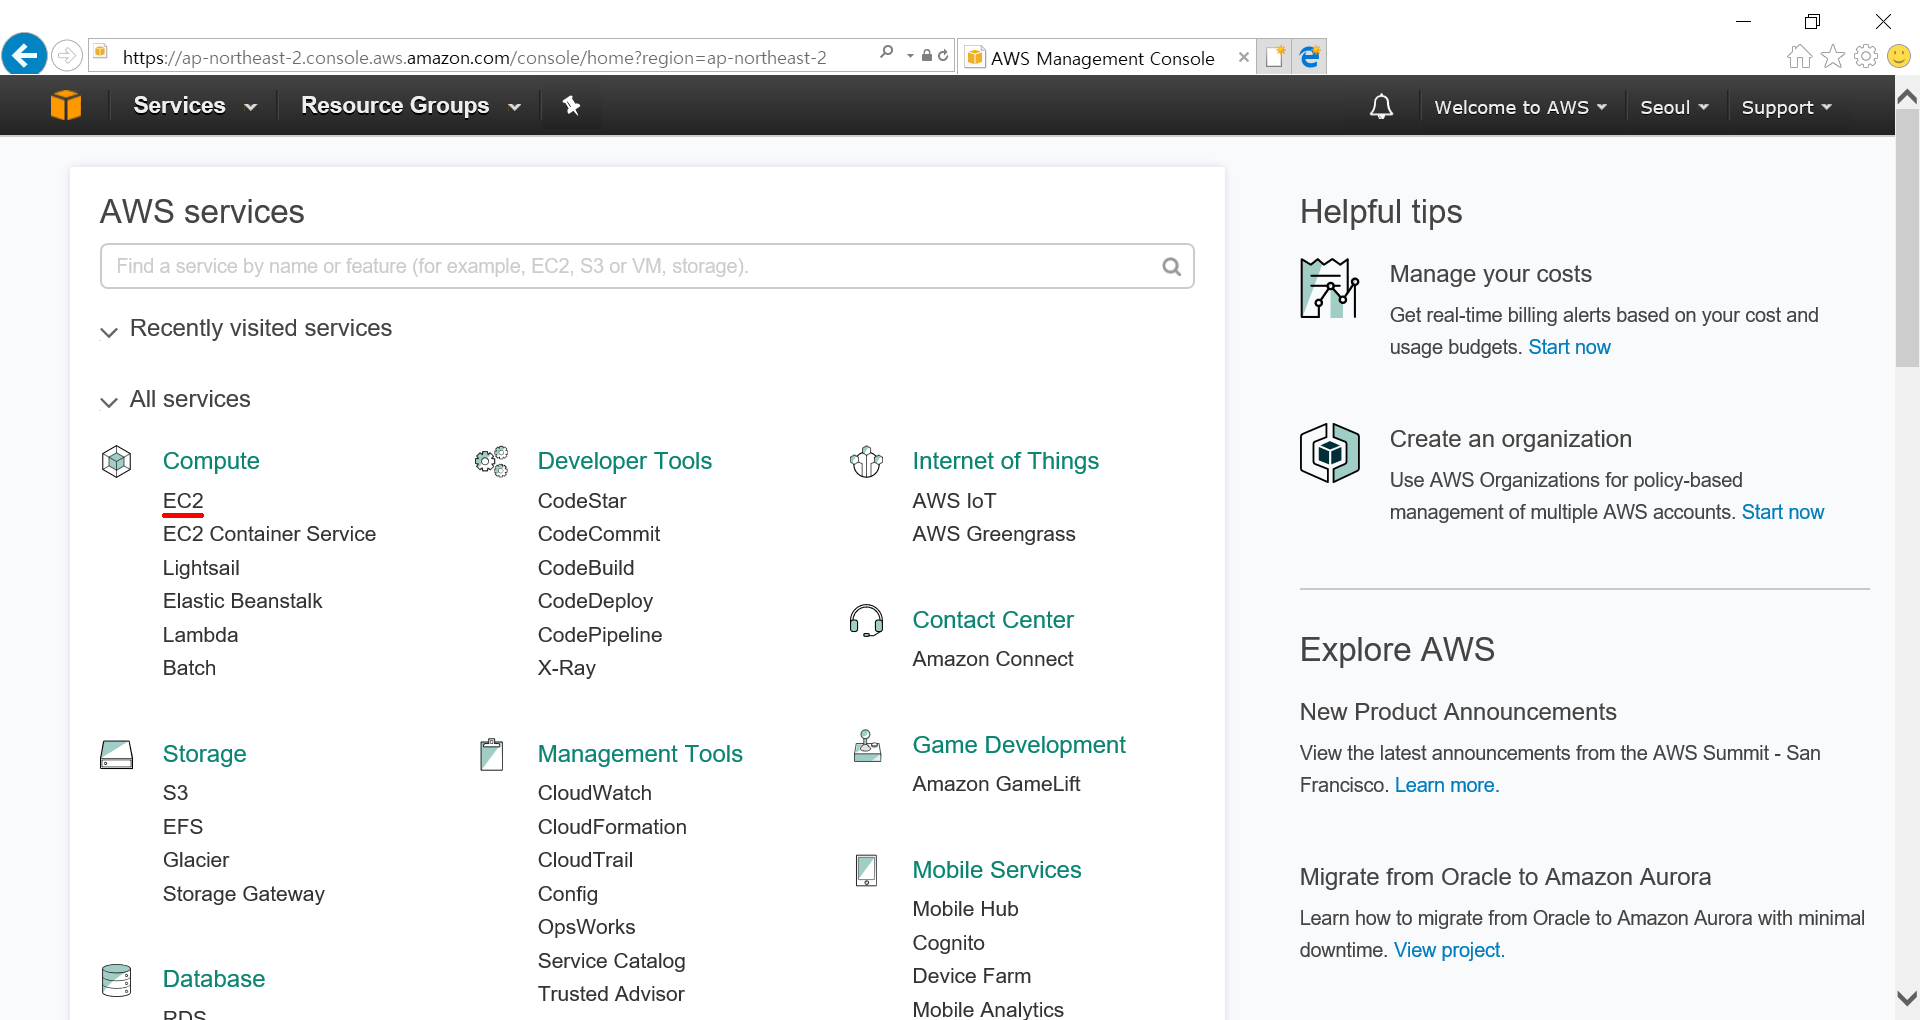Click Learn more about new announcements

coord(1446,785)
